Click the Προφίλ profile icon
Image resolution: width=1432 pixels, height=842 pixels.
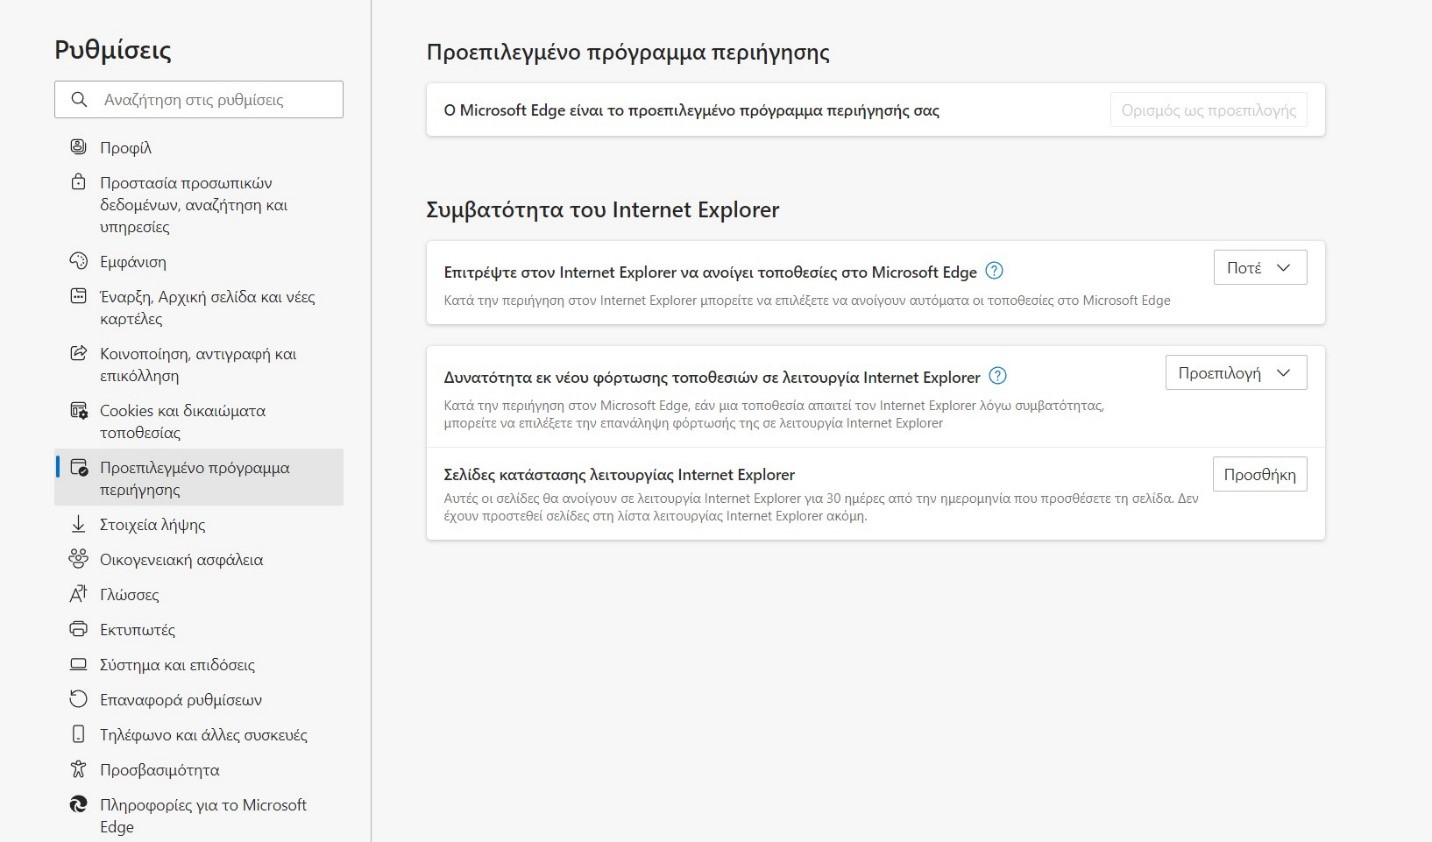click(x=78, y=147)
